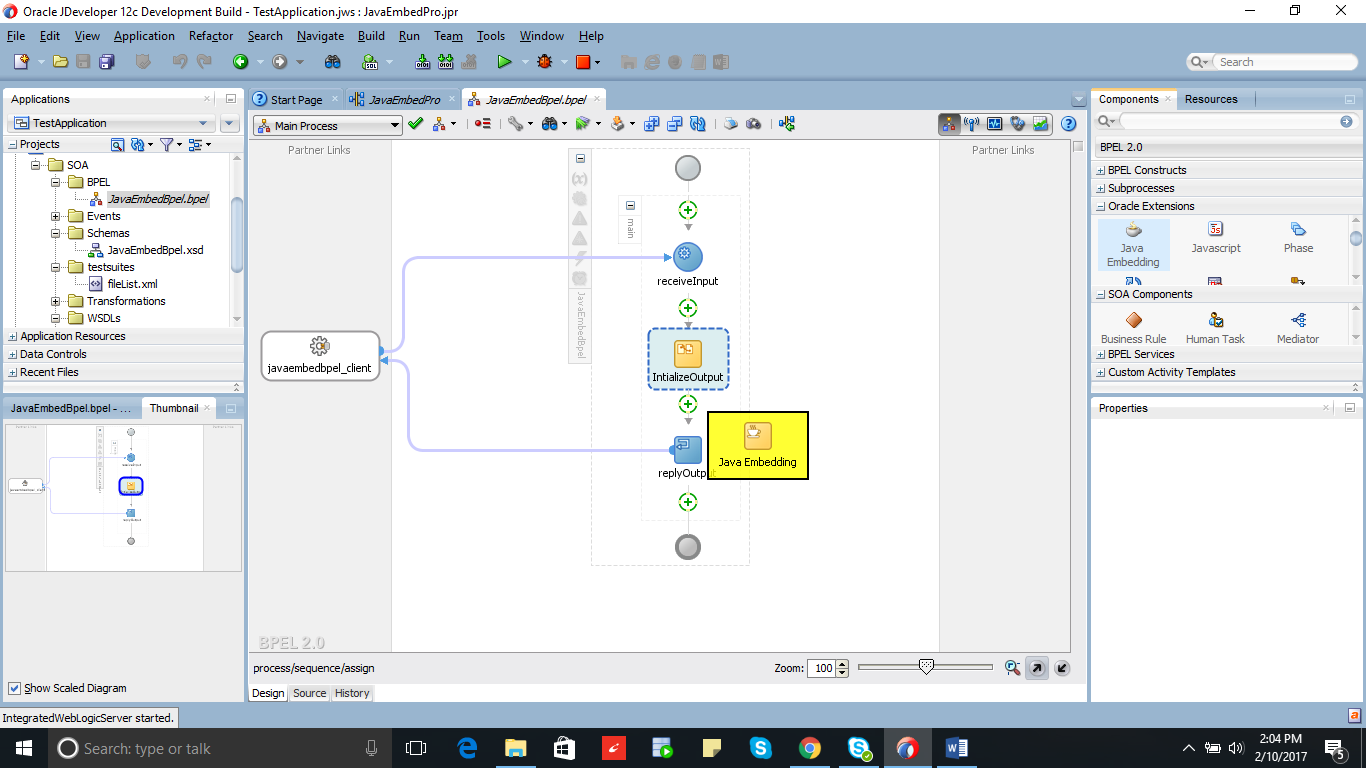The width and height of the screenshot is (1366, 768).
Task: Click the Expand All icon in BPEL toolbar
Action: tap(651, 124)
